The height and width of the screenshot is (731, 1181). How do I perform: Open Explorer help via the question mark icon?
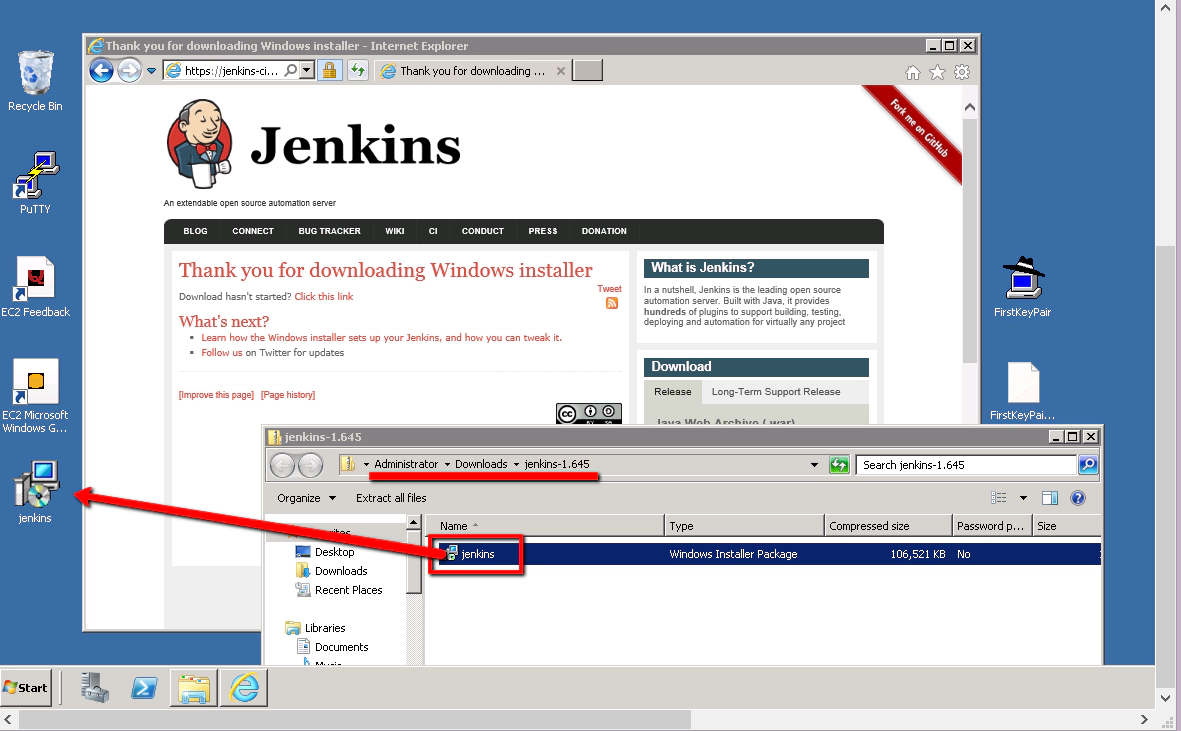pyautogui.click(x=1077, y=497)
